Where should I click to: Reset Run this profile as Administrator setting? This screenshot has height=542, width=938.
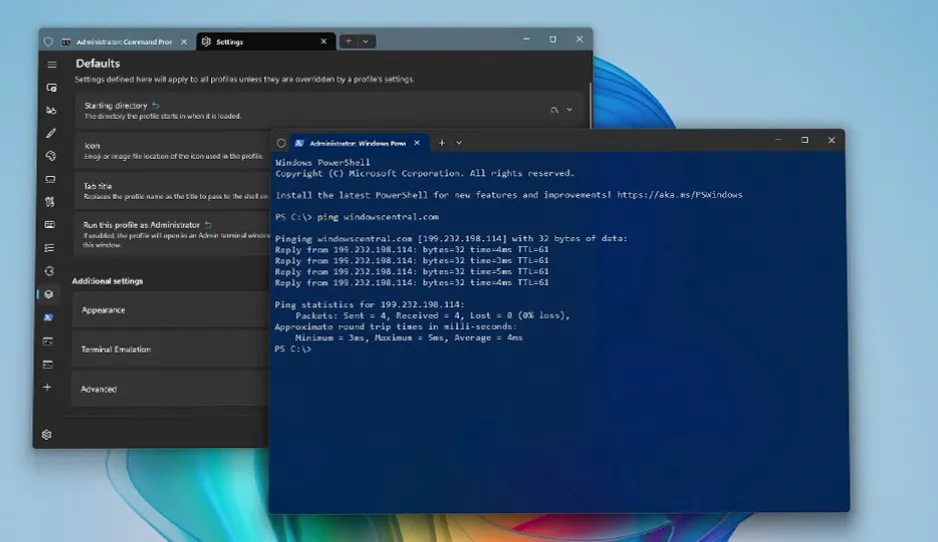pyautogui.click(x=208, y=225)
